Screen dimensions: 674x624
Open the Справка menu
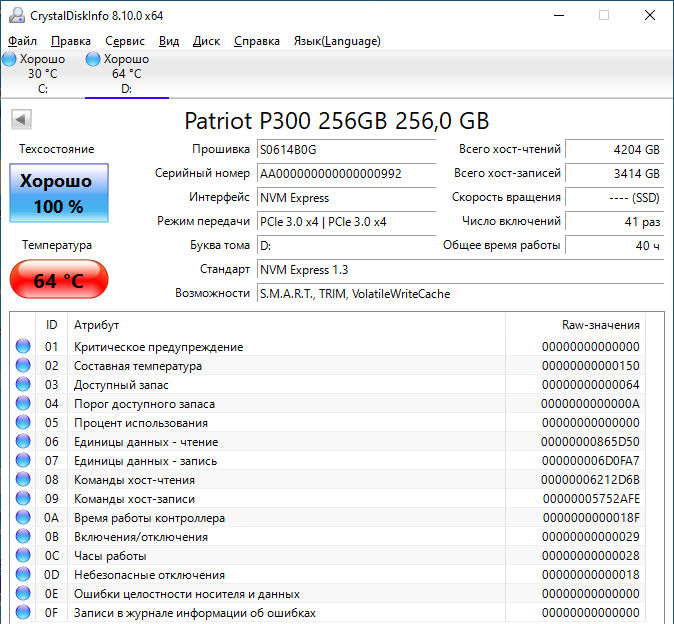point(257,41)
